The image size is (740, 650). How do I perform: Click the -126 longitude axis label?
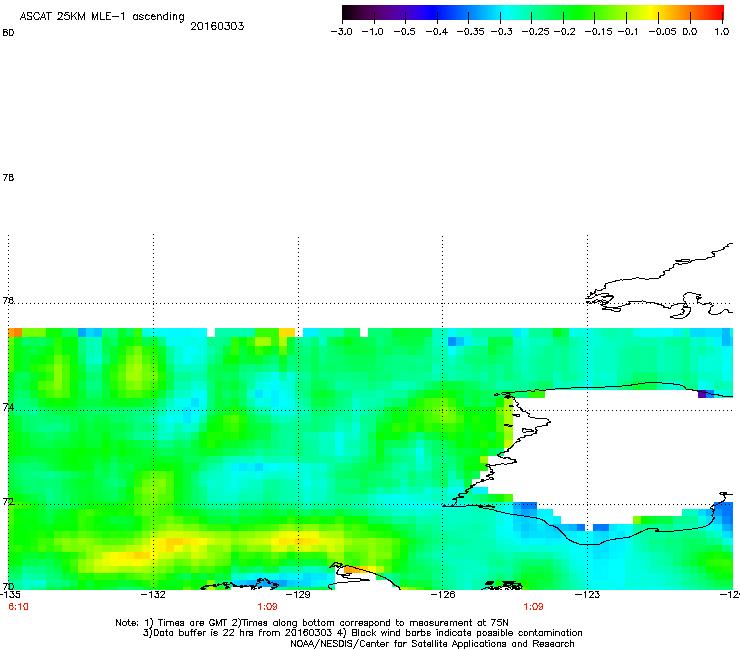(x=443, y=595)
